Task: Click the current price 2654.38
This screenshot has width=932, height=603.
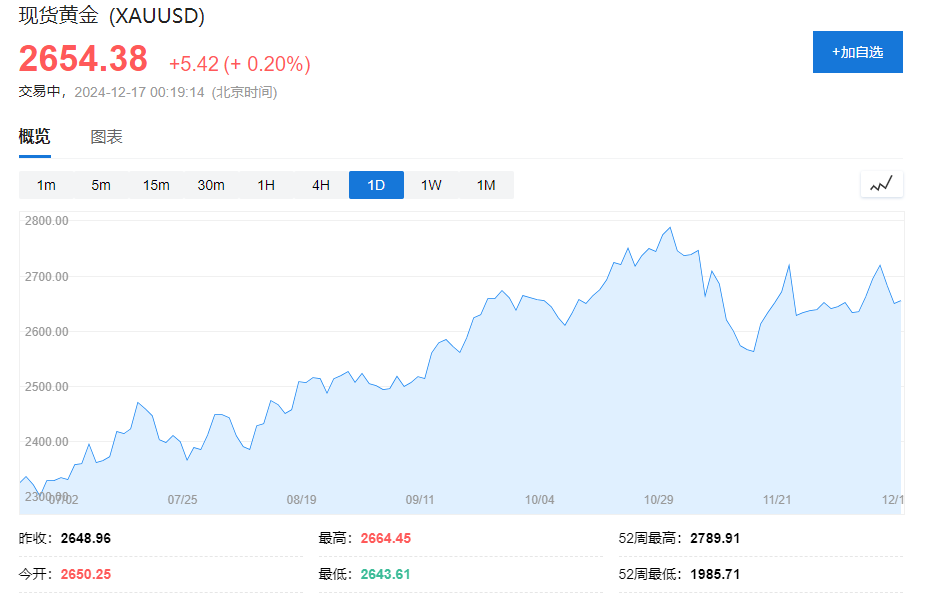Action: (83, 59)
